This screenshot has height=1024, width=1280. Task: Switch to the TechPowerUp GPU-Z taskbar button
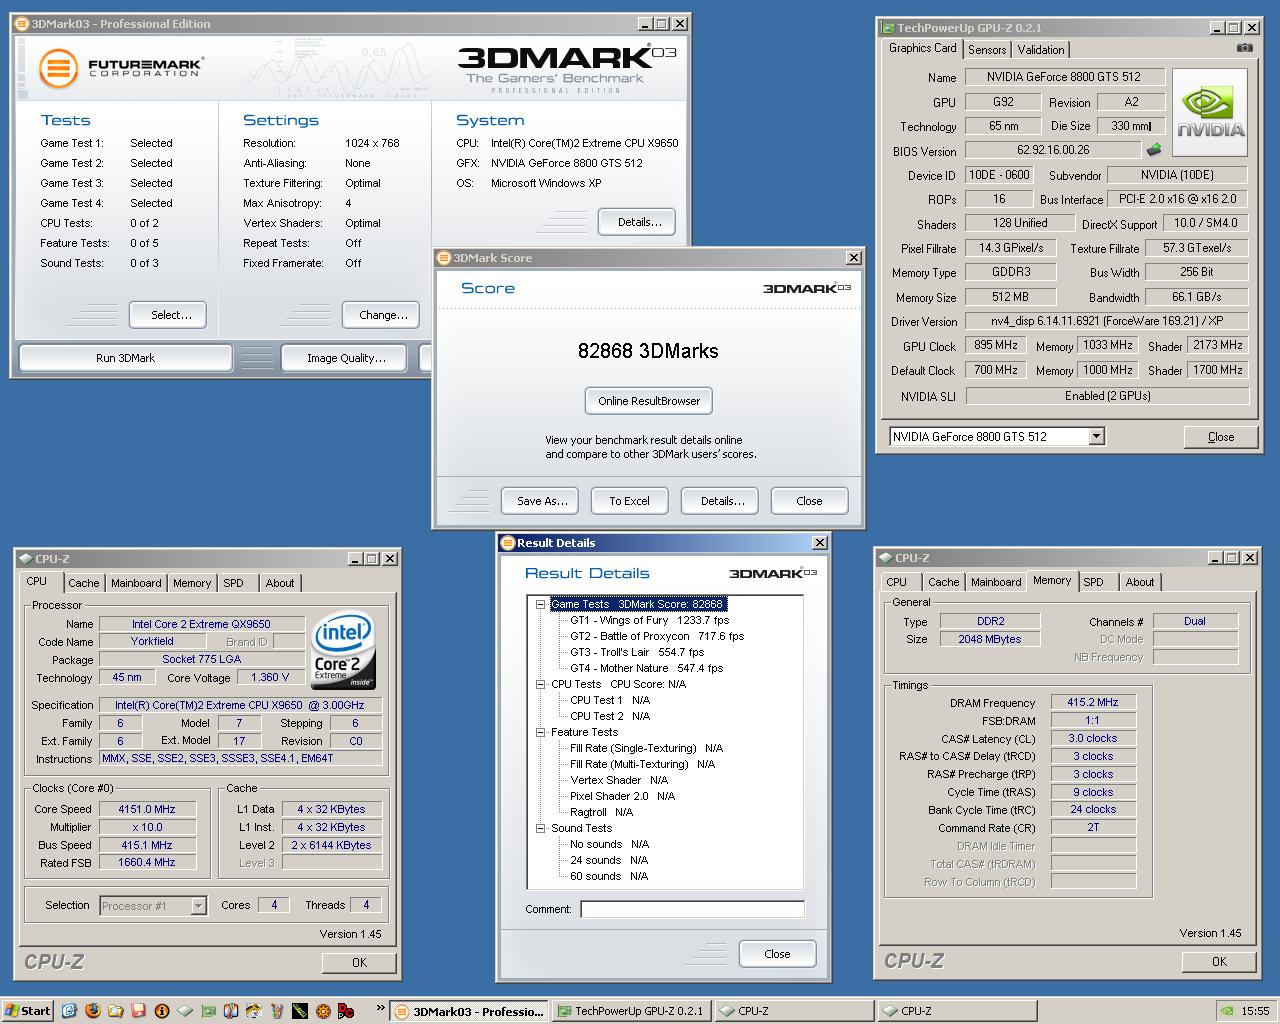pyautogui.click(x=630, y=1011)
